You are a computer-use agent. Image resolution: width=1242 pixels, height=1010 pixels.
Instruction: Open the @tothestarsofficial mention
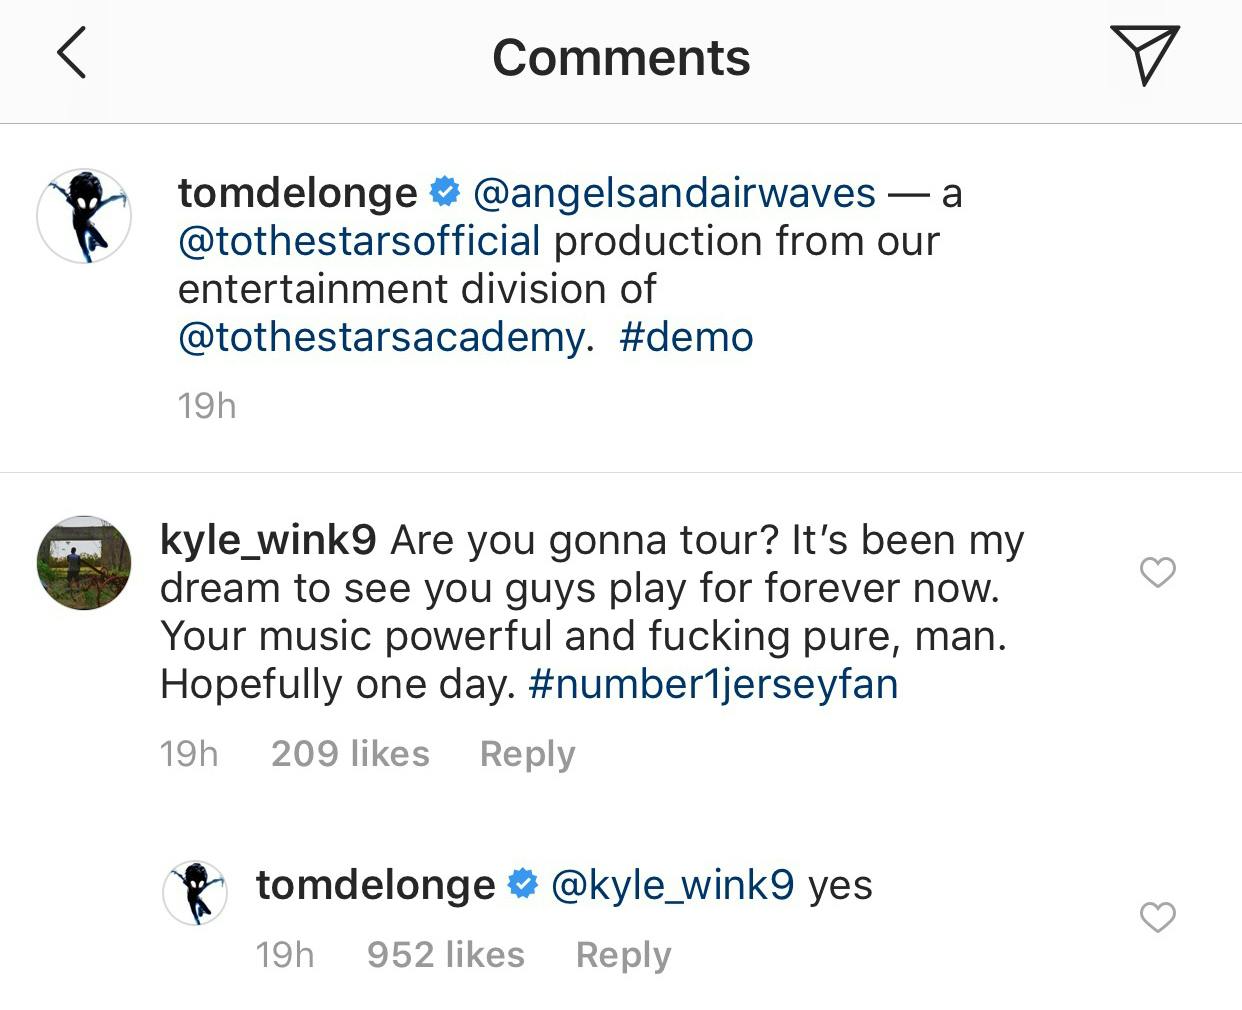(357, 240)
